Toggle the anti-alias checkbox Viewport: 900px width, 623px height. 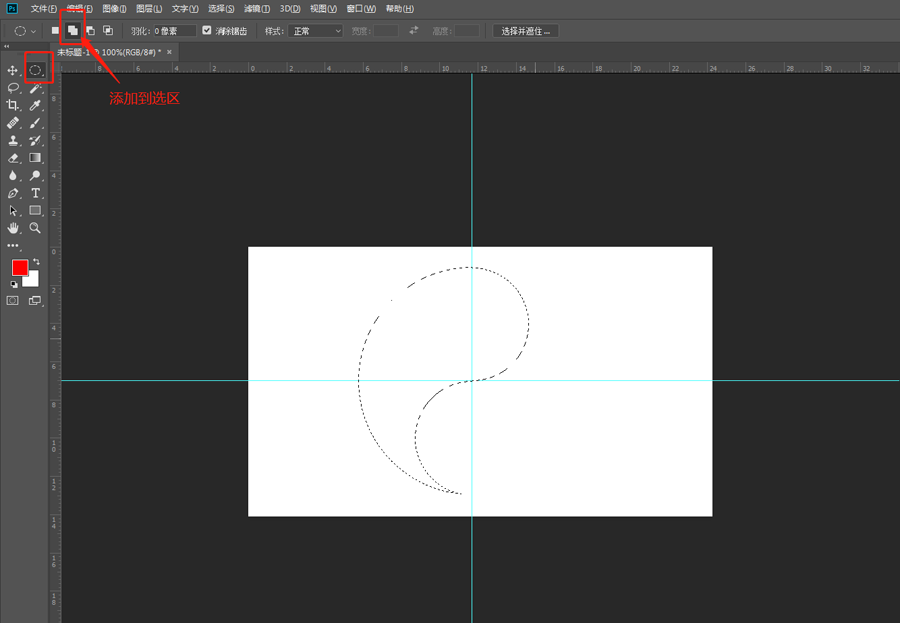point(207,30)
